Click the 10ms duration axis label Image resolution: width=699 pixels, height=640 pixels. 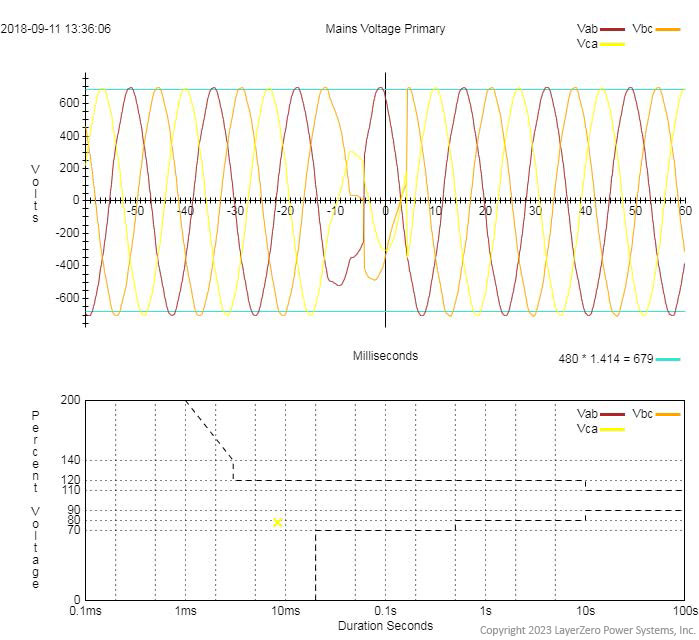285,611
